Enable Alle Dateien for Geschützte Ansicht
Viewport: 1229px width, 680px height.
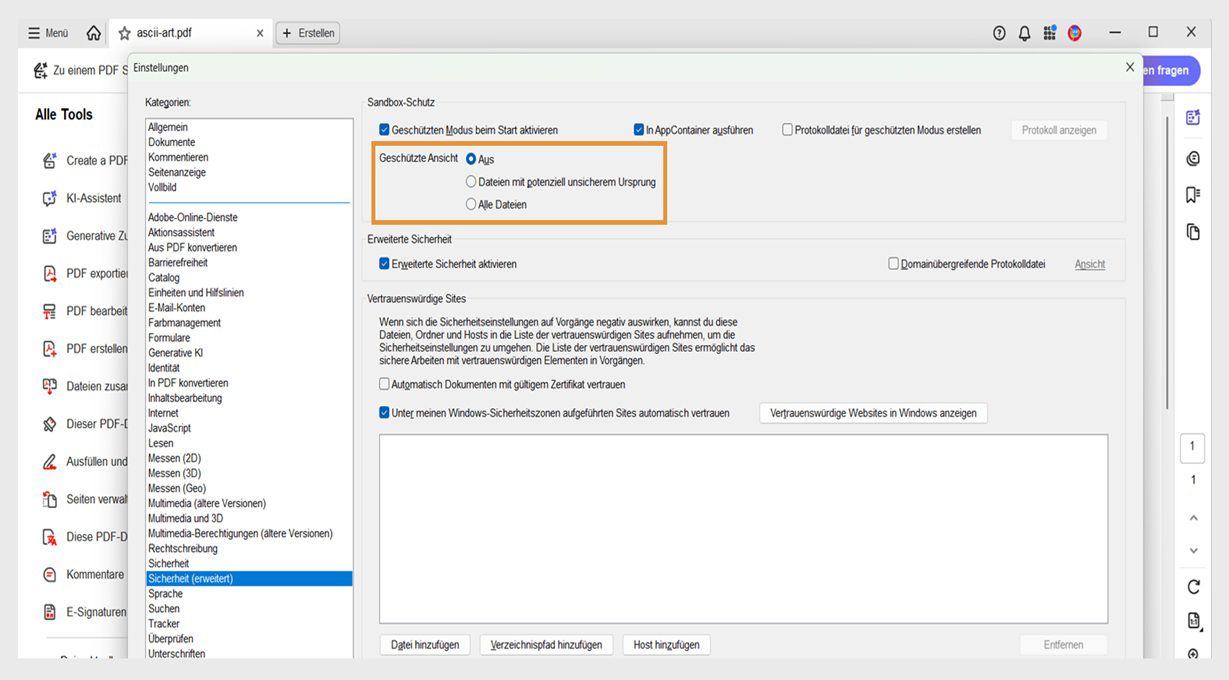471,204
